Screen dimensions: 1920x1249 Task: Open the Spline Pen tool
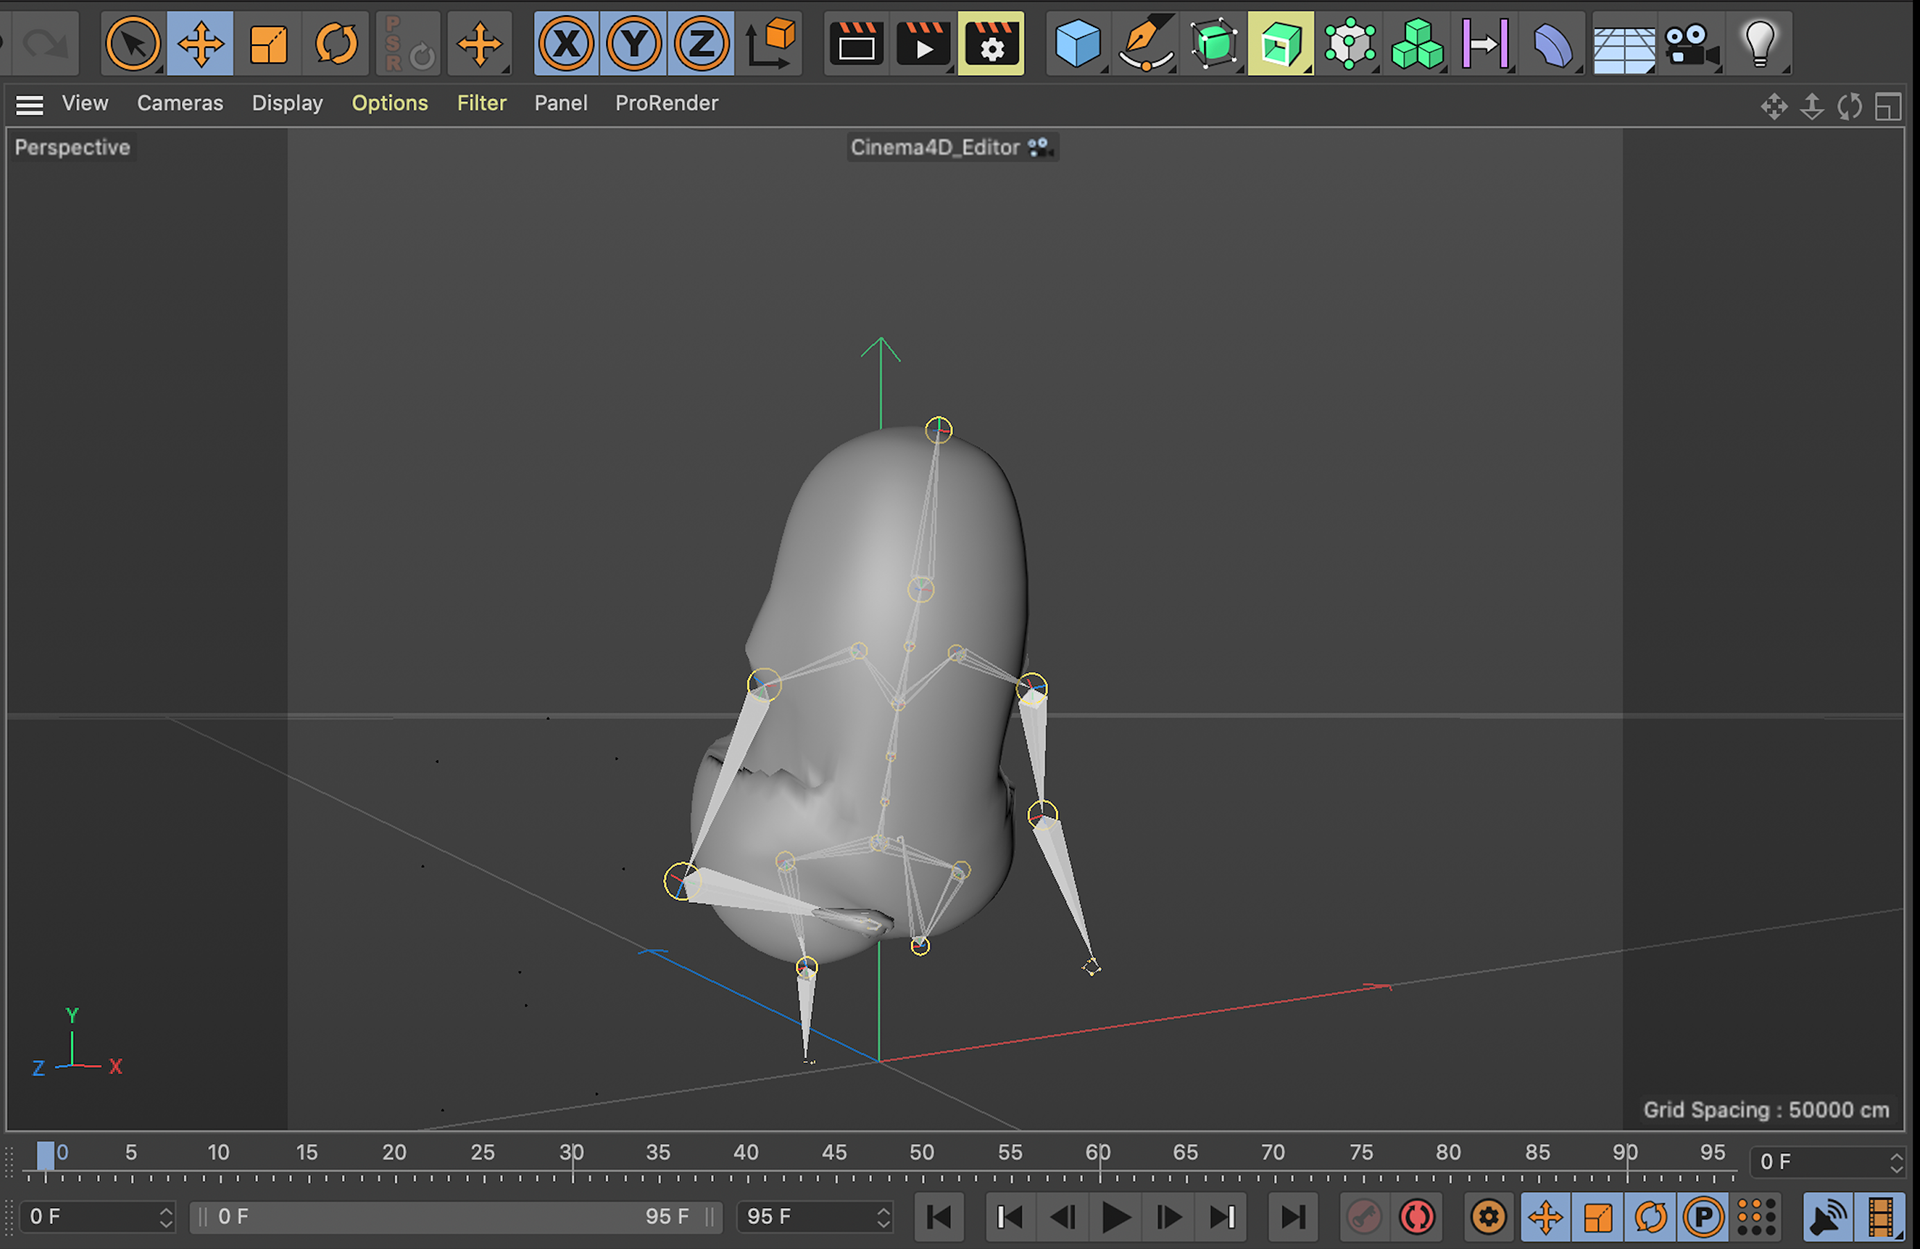1145,44
